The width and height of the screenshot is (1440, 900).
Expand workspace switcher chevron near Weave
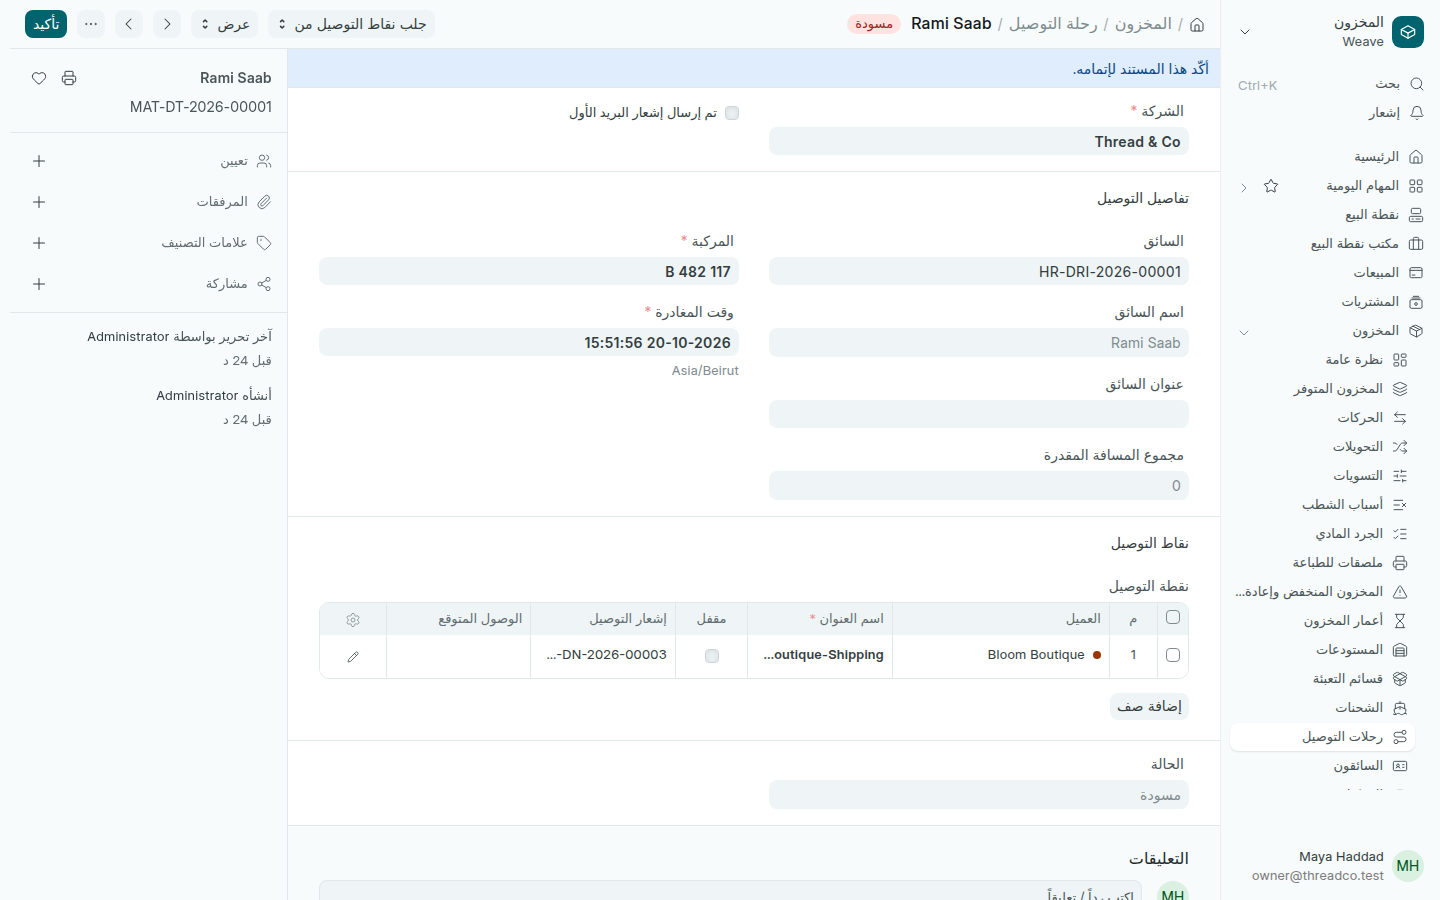coord(1245,32)
